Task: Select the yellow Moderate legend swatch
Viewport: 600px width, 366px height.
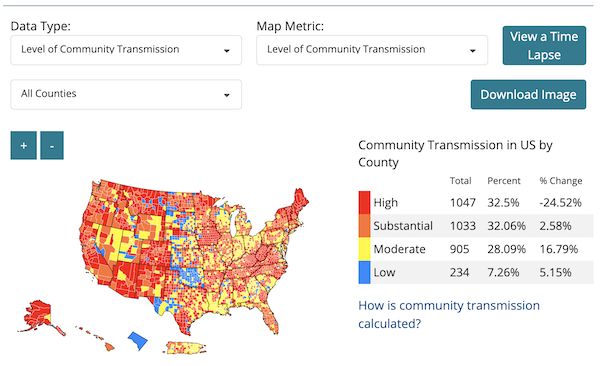Action: pyautogui.click(x=364, y=249)
